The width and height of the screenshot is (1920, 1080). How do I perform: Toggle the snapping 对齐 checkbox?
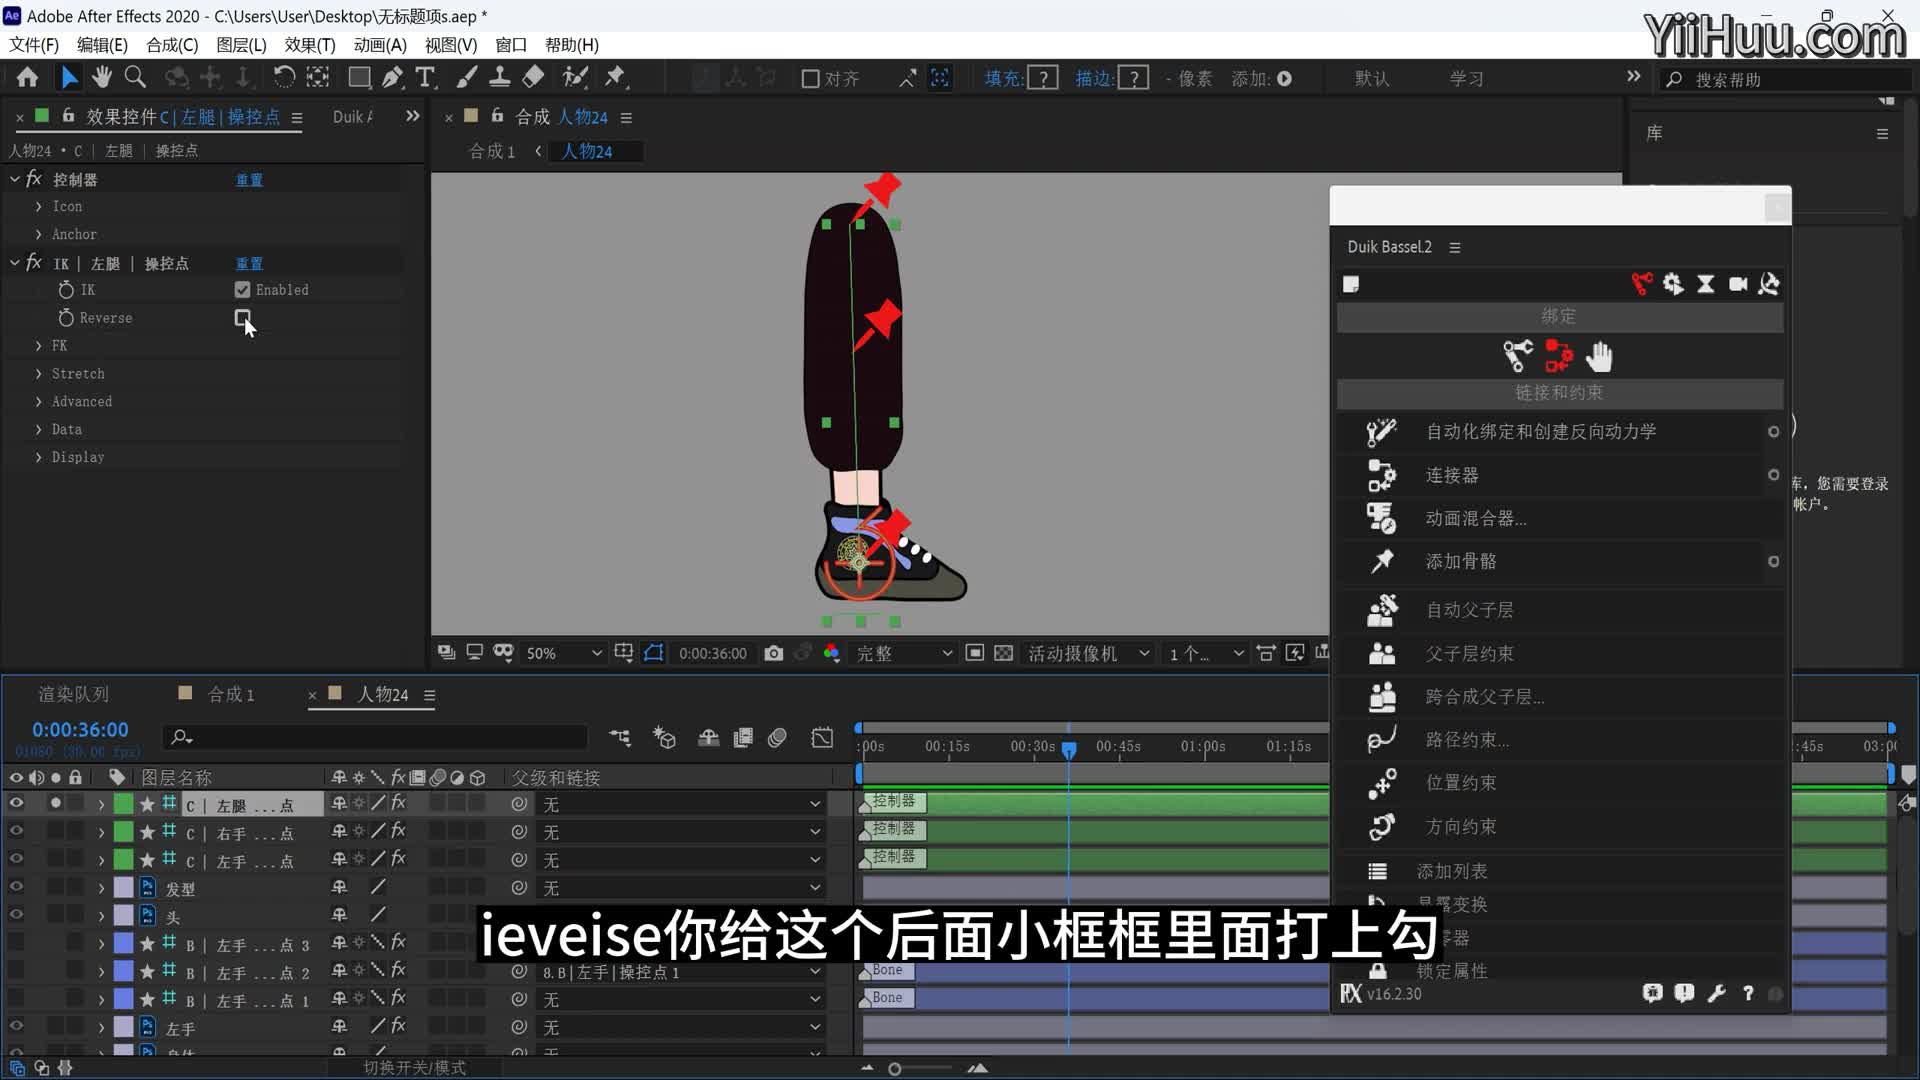tap(811, 79)
